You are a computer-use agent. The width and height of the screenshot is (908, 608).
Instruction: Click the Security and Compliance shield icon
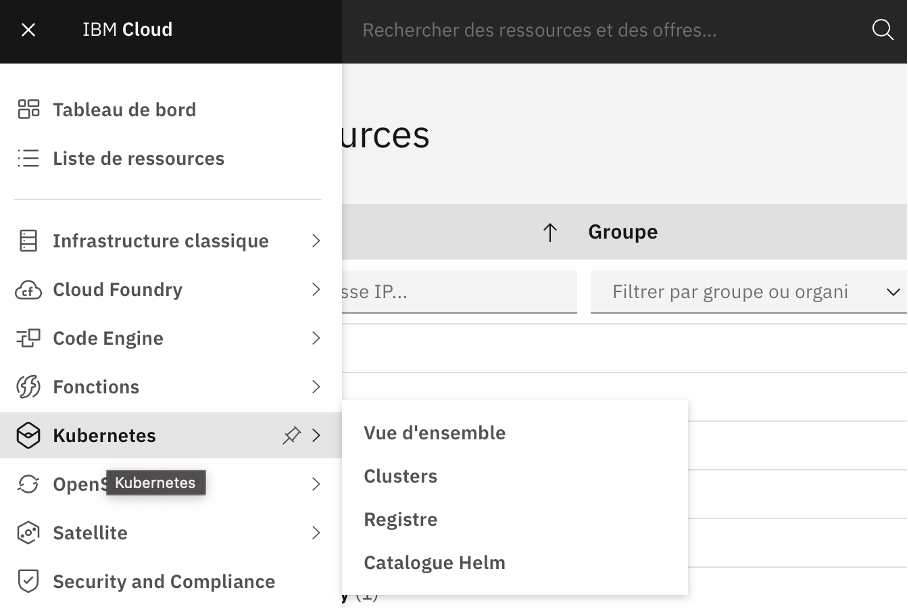(28, 581)
